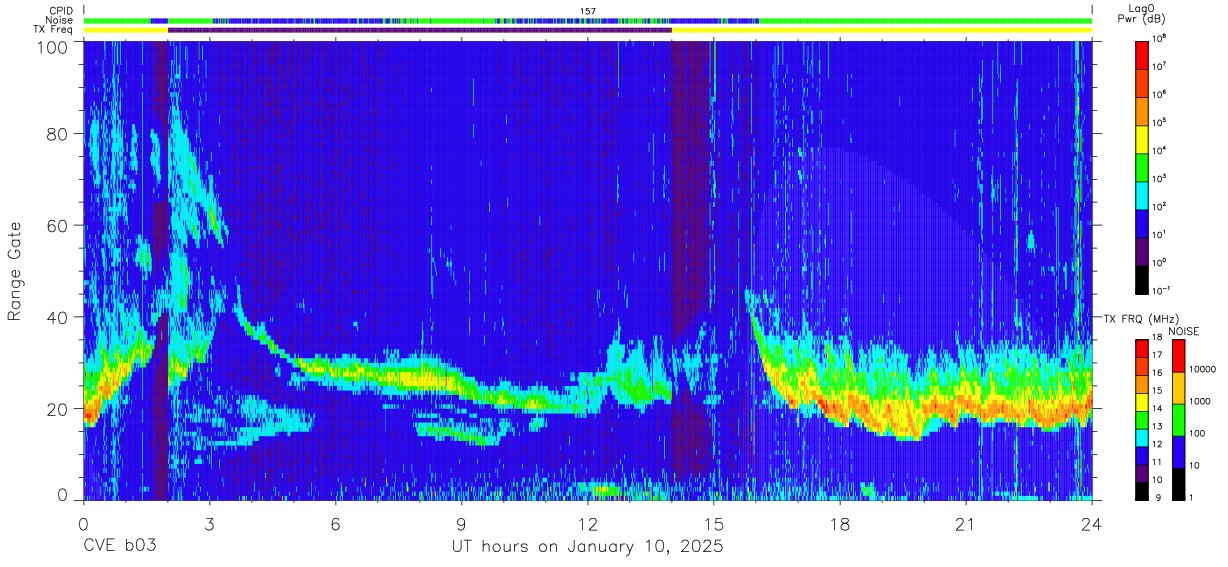Click the UT hour 12 tick label
This screenshot has height=567, width=1228.
click(x=587, y=524)
